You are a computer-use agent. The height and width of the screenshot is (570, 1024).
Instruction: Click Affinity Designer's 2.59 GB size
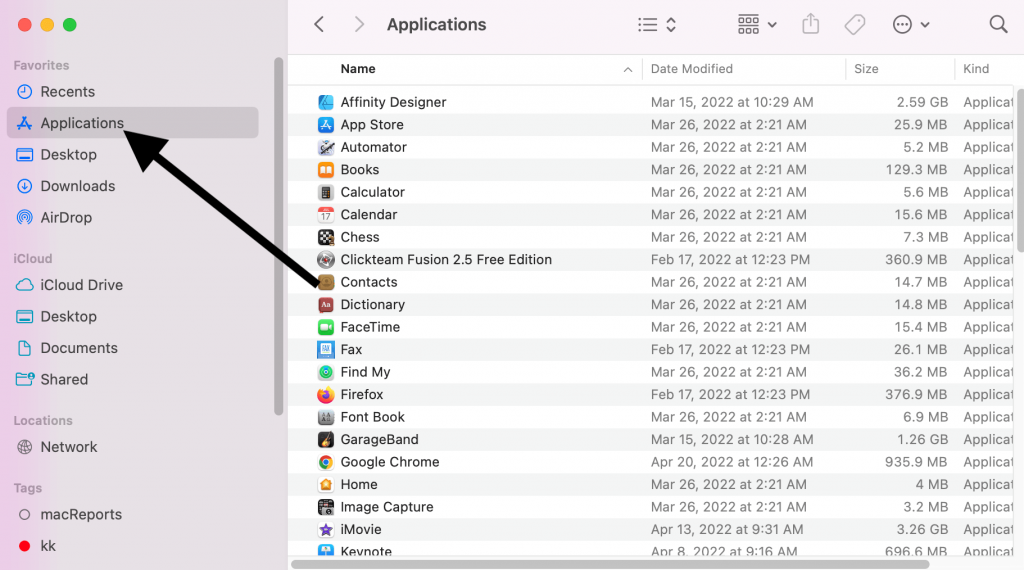[922, 102]
